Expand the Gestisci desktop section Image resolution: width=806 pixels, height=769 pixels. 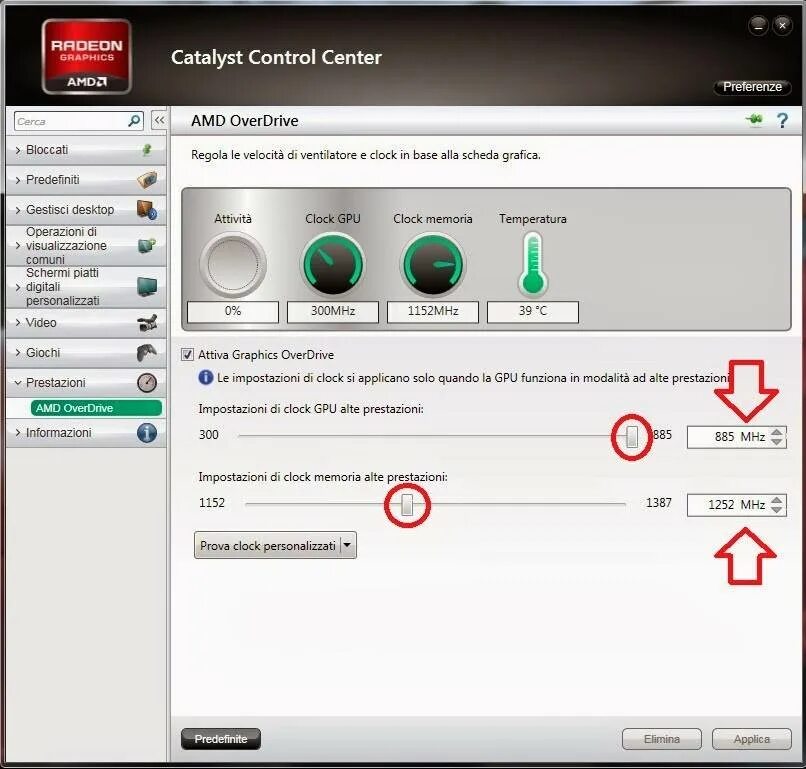click(18, 210)
